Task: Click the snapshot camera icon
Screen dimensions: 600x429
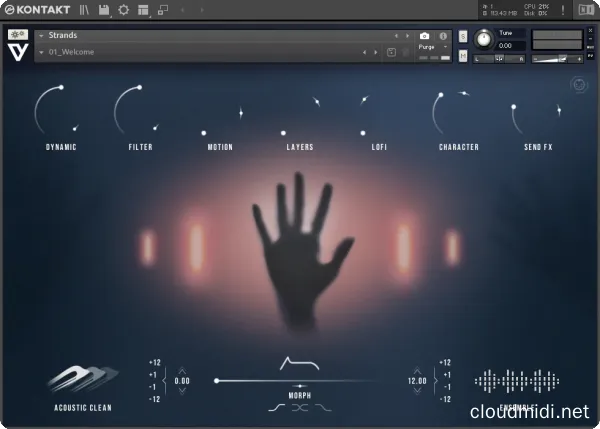Action: [424, 35]
